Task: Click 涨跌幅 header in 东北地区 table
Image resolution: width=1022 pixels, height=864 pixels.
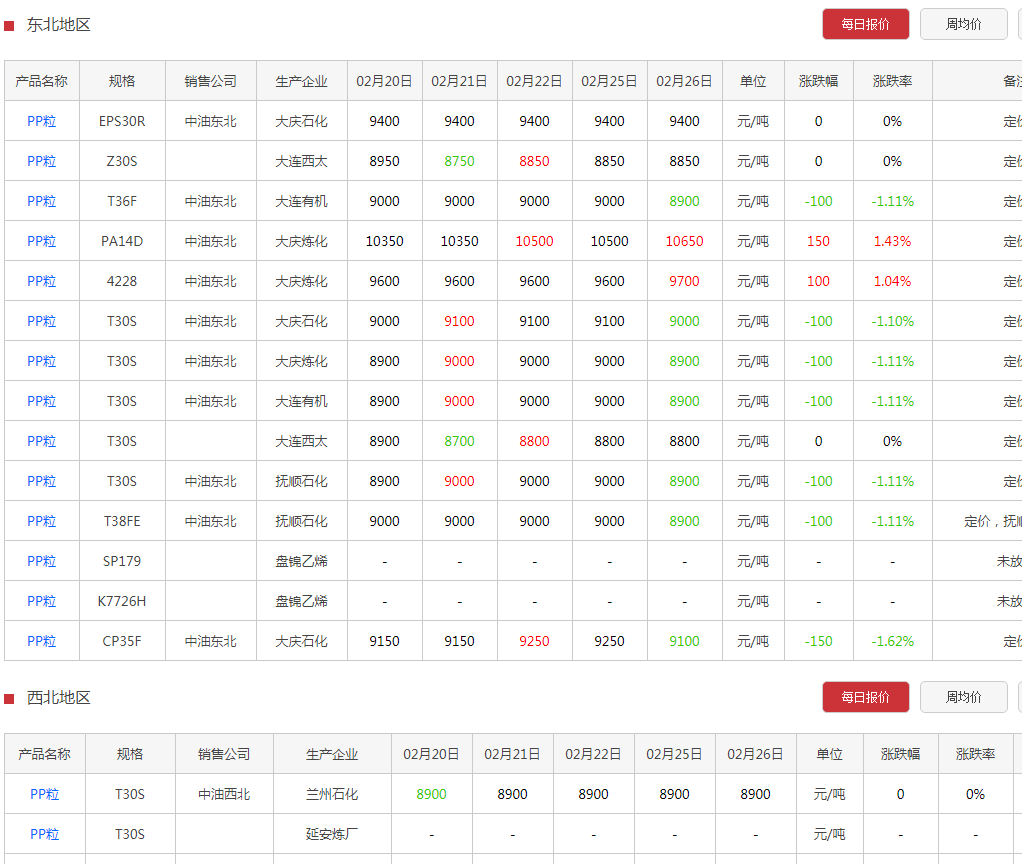Action: point(819,81)
